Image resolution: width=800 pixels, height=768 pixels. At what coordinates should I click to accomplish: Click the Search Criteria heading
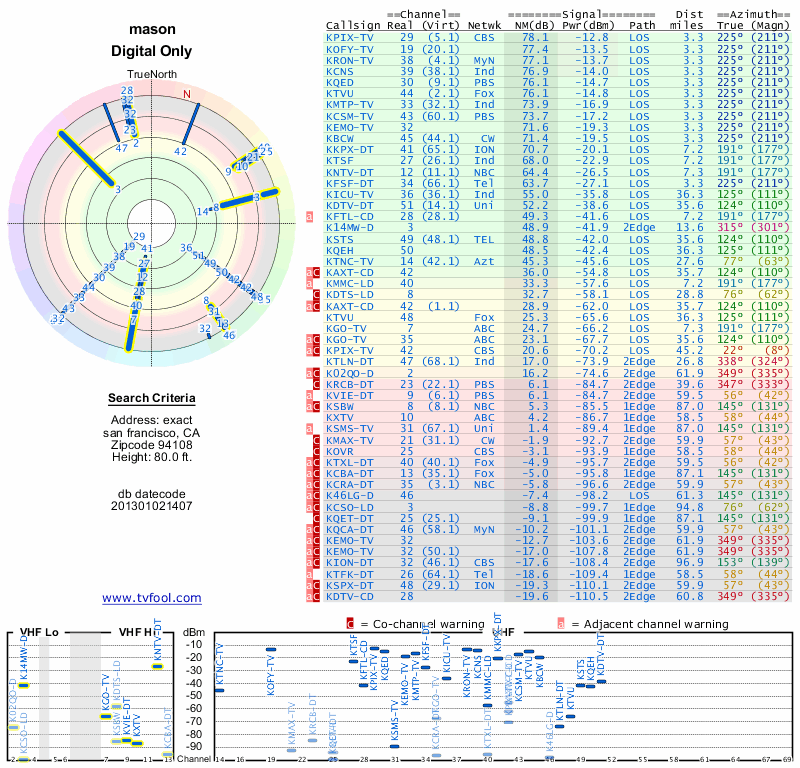(152, 398)
